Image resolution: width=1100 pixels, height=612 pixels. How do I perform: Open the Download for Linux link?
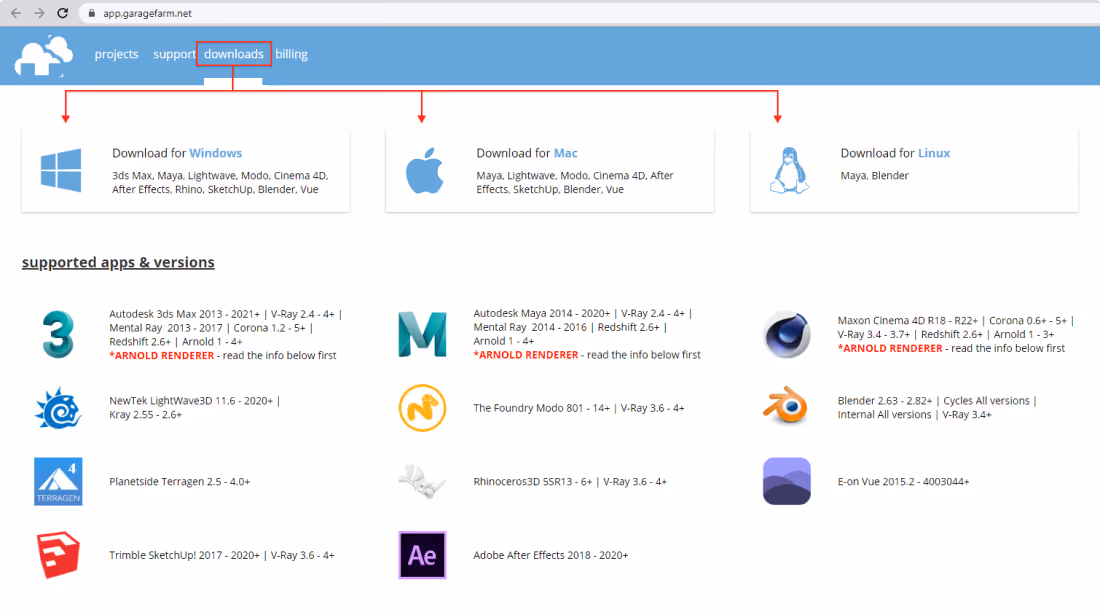895,153
